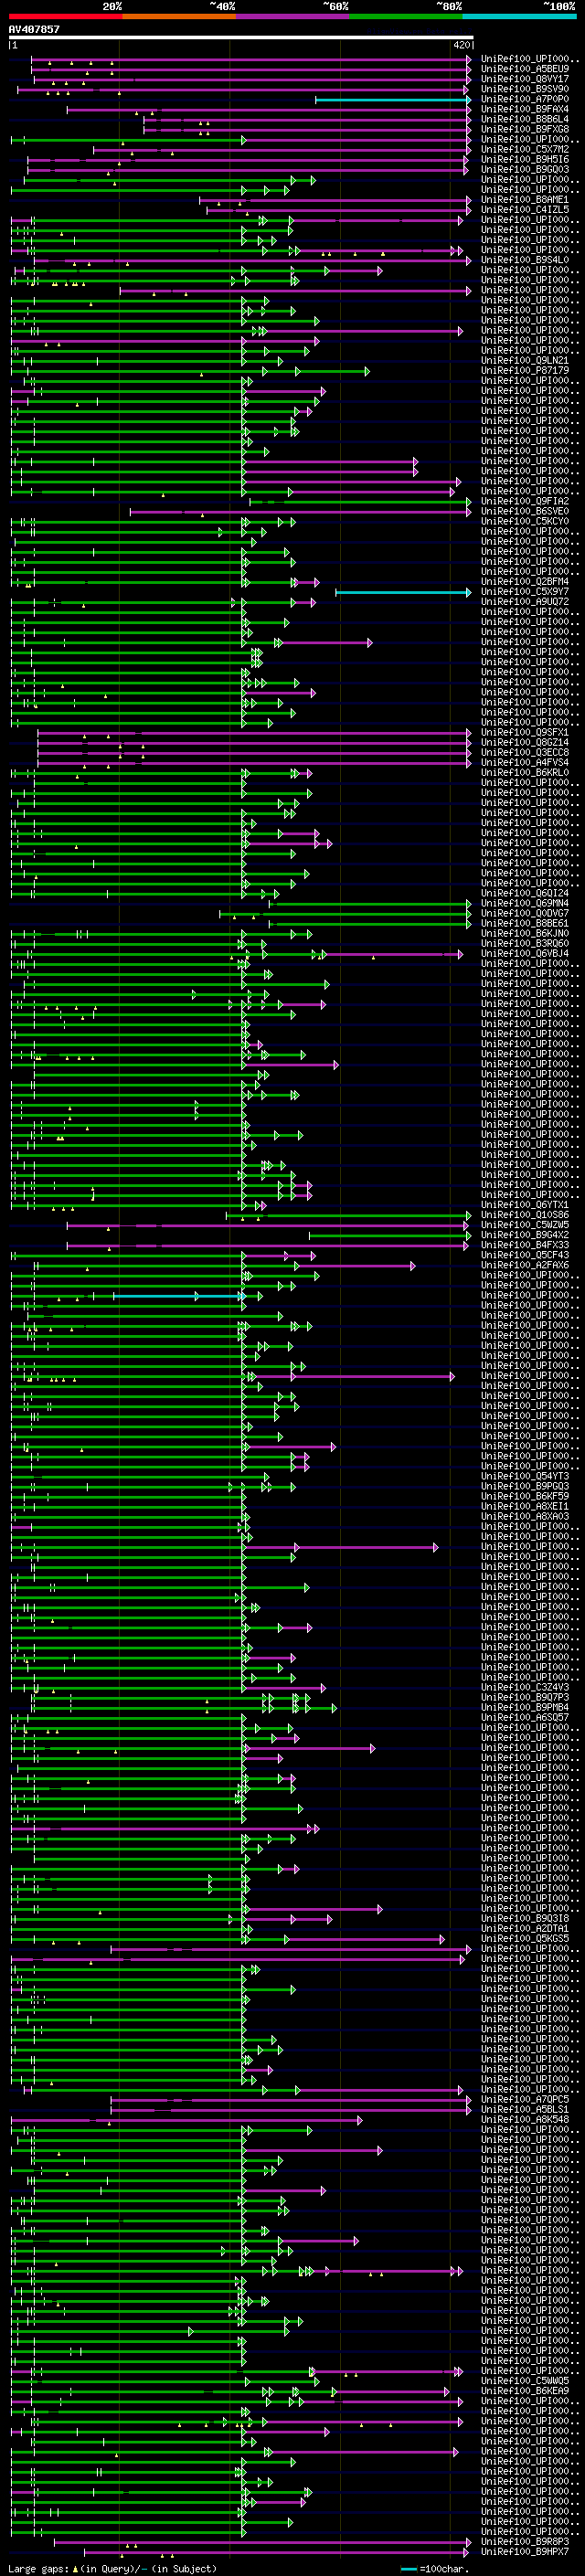The width and height of the screenshot is (585, 2576).
Task: Open hit UniRef100_A7P0P0
Action: click(x=524, y=99)
